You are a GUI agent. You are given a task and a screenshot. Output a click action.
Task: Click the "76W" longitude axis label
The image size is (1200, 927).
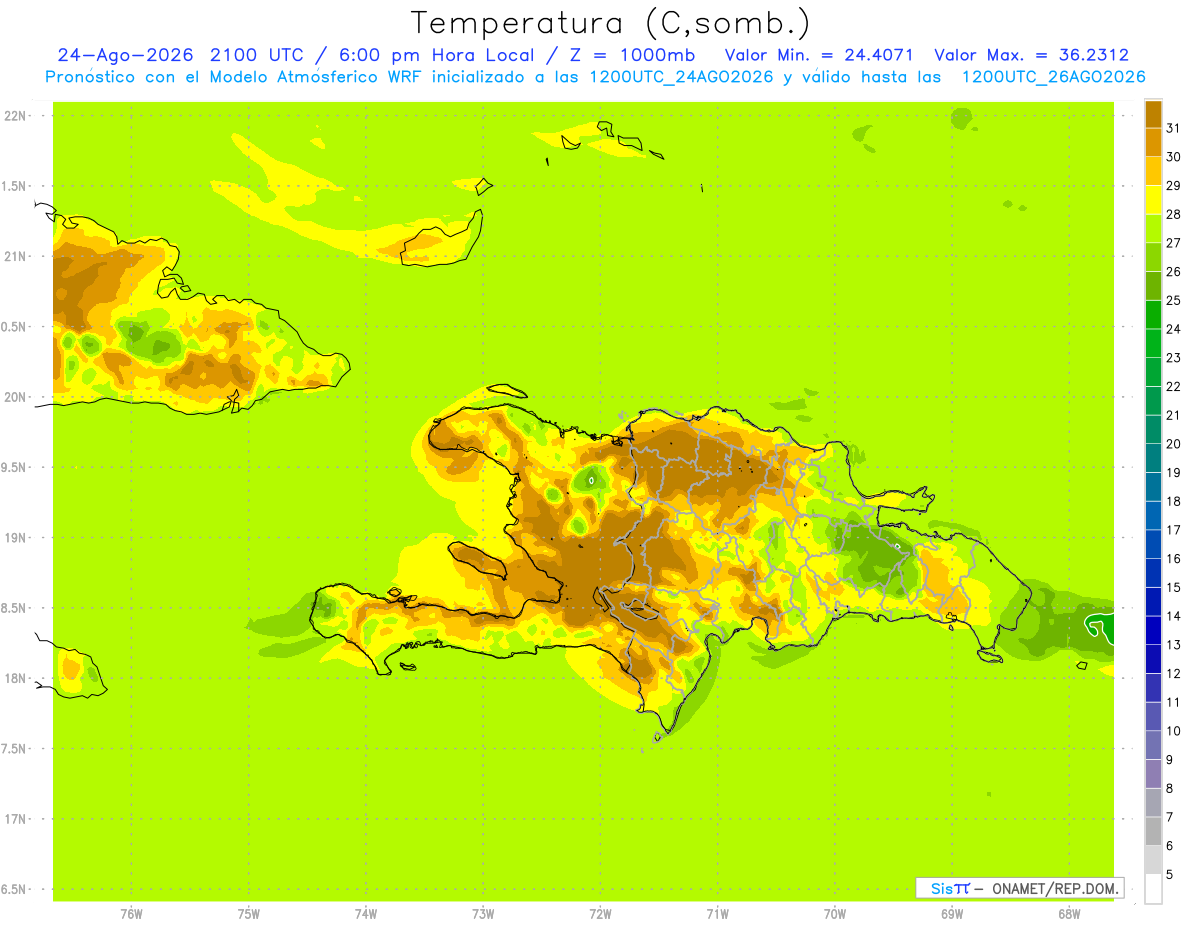pos(131,914)
